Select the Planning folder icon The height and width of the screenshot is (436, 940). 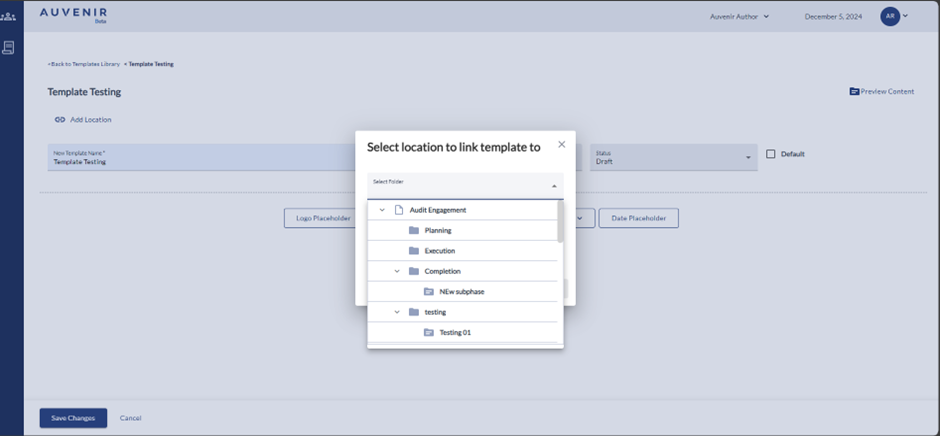pyautogui.click(x=414, y=230)
